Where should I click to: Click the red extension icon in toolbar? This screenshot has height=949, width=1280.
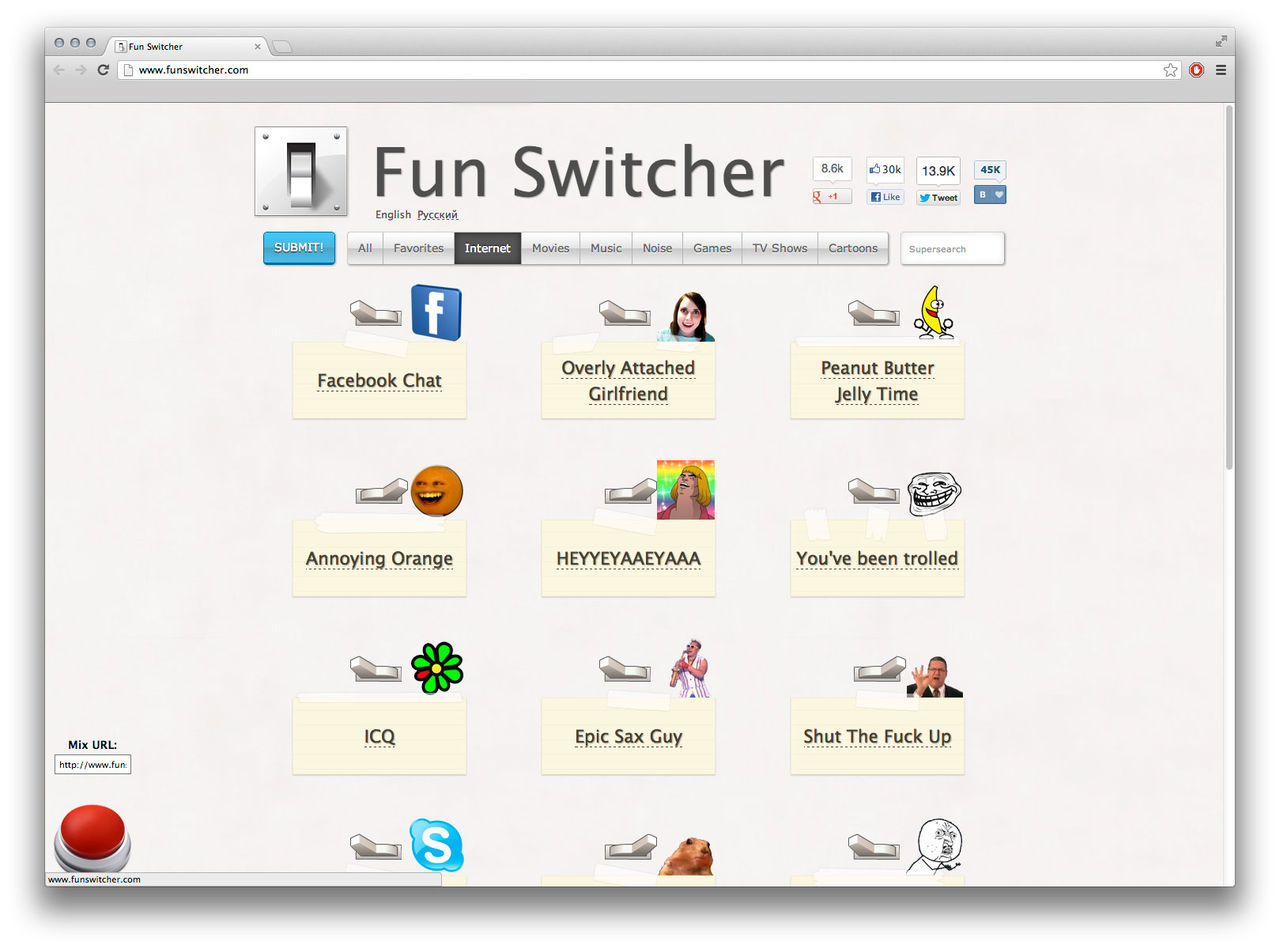(x=1196, y=70)
